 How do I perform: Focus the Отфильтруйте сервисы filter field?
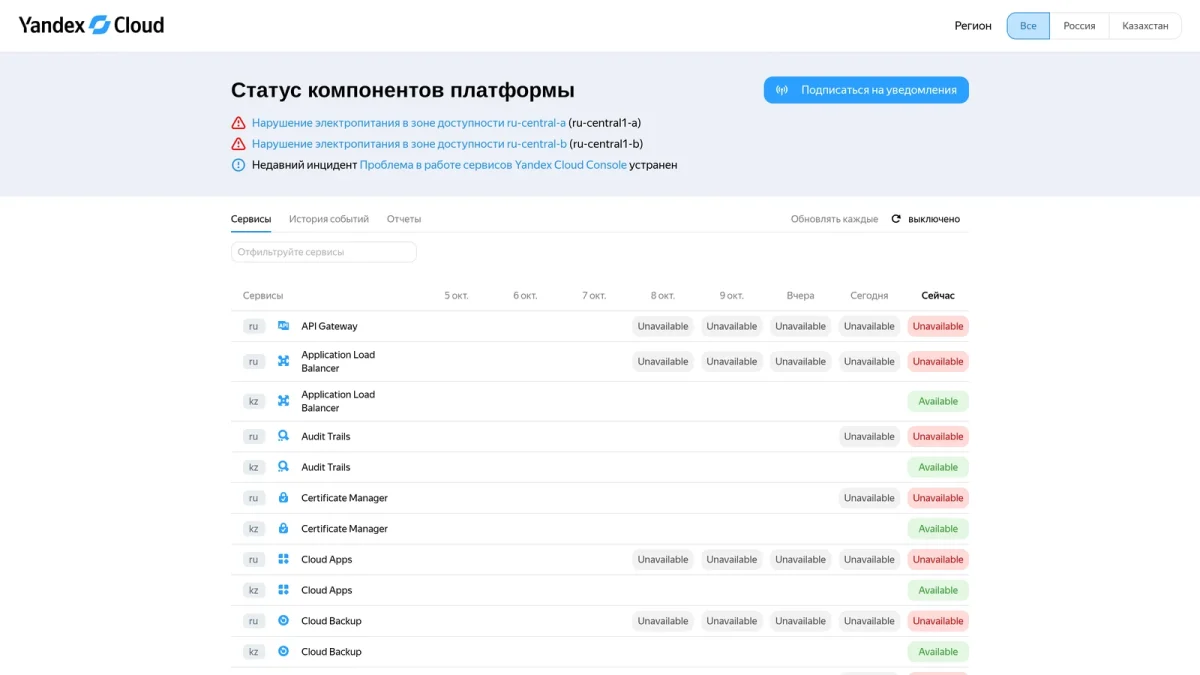click(324, 252)
